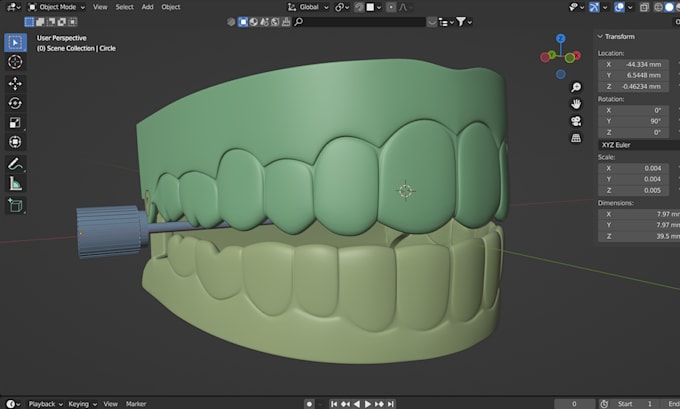The image size is (680, 409).
Task: Switch to wireframe viewport shading
Action: 659,7
